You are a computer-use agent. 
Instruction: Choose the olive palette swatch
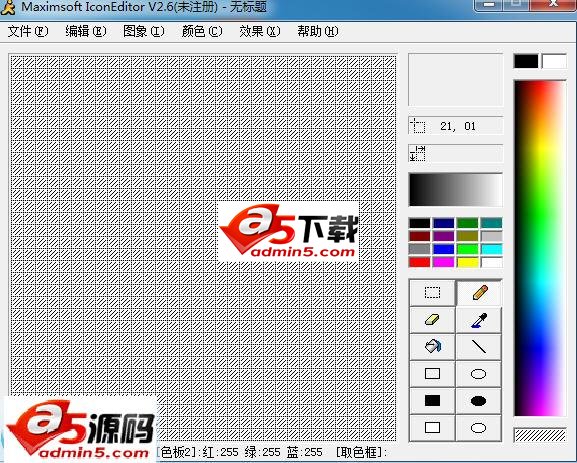[x=467, y=236]
